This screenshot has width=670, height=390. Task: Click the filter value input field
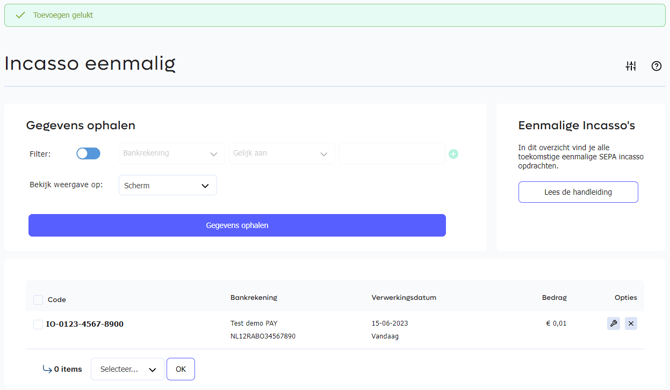tap(392, 153)
